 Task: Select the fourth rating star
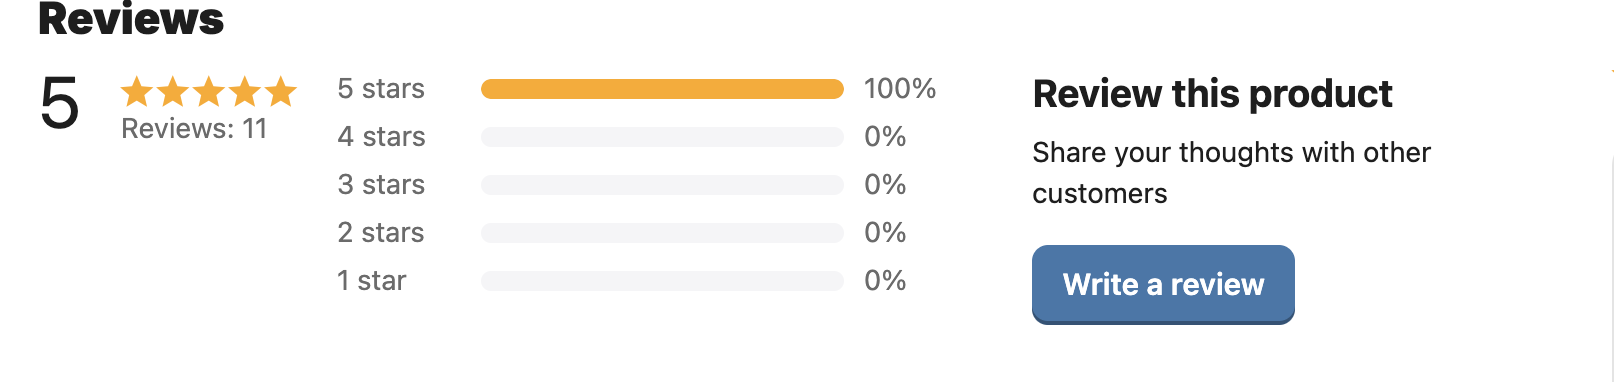pos(245,92)
